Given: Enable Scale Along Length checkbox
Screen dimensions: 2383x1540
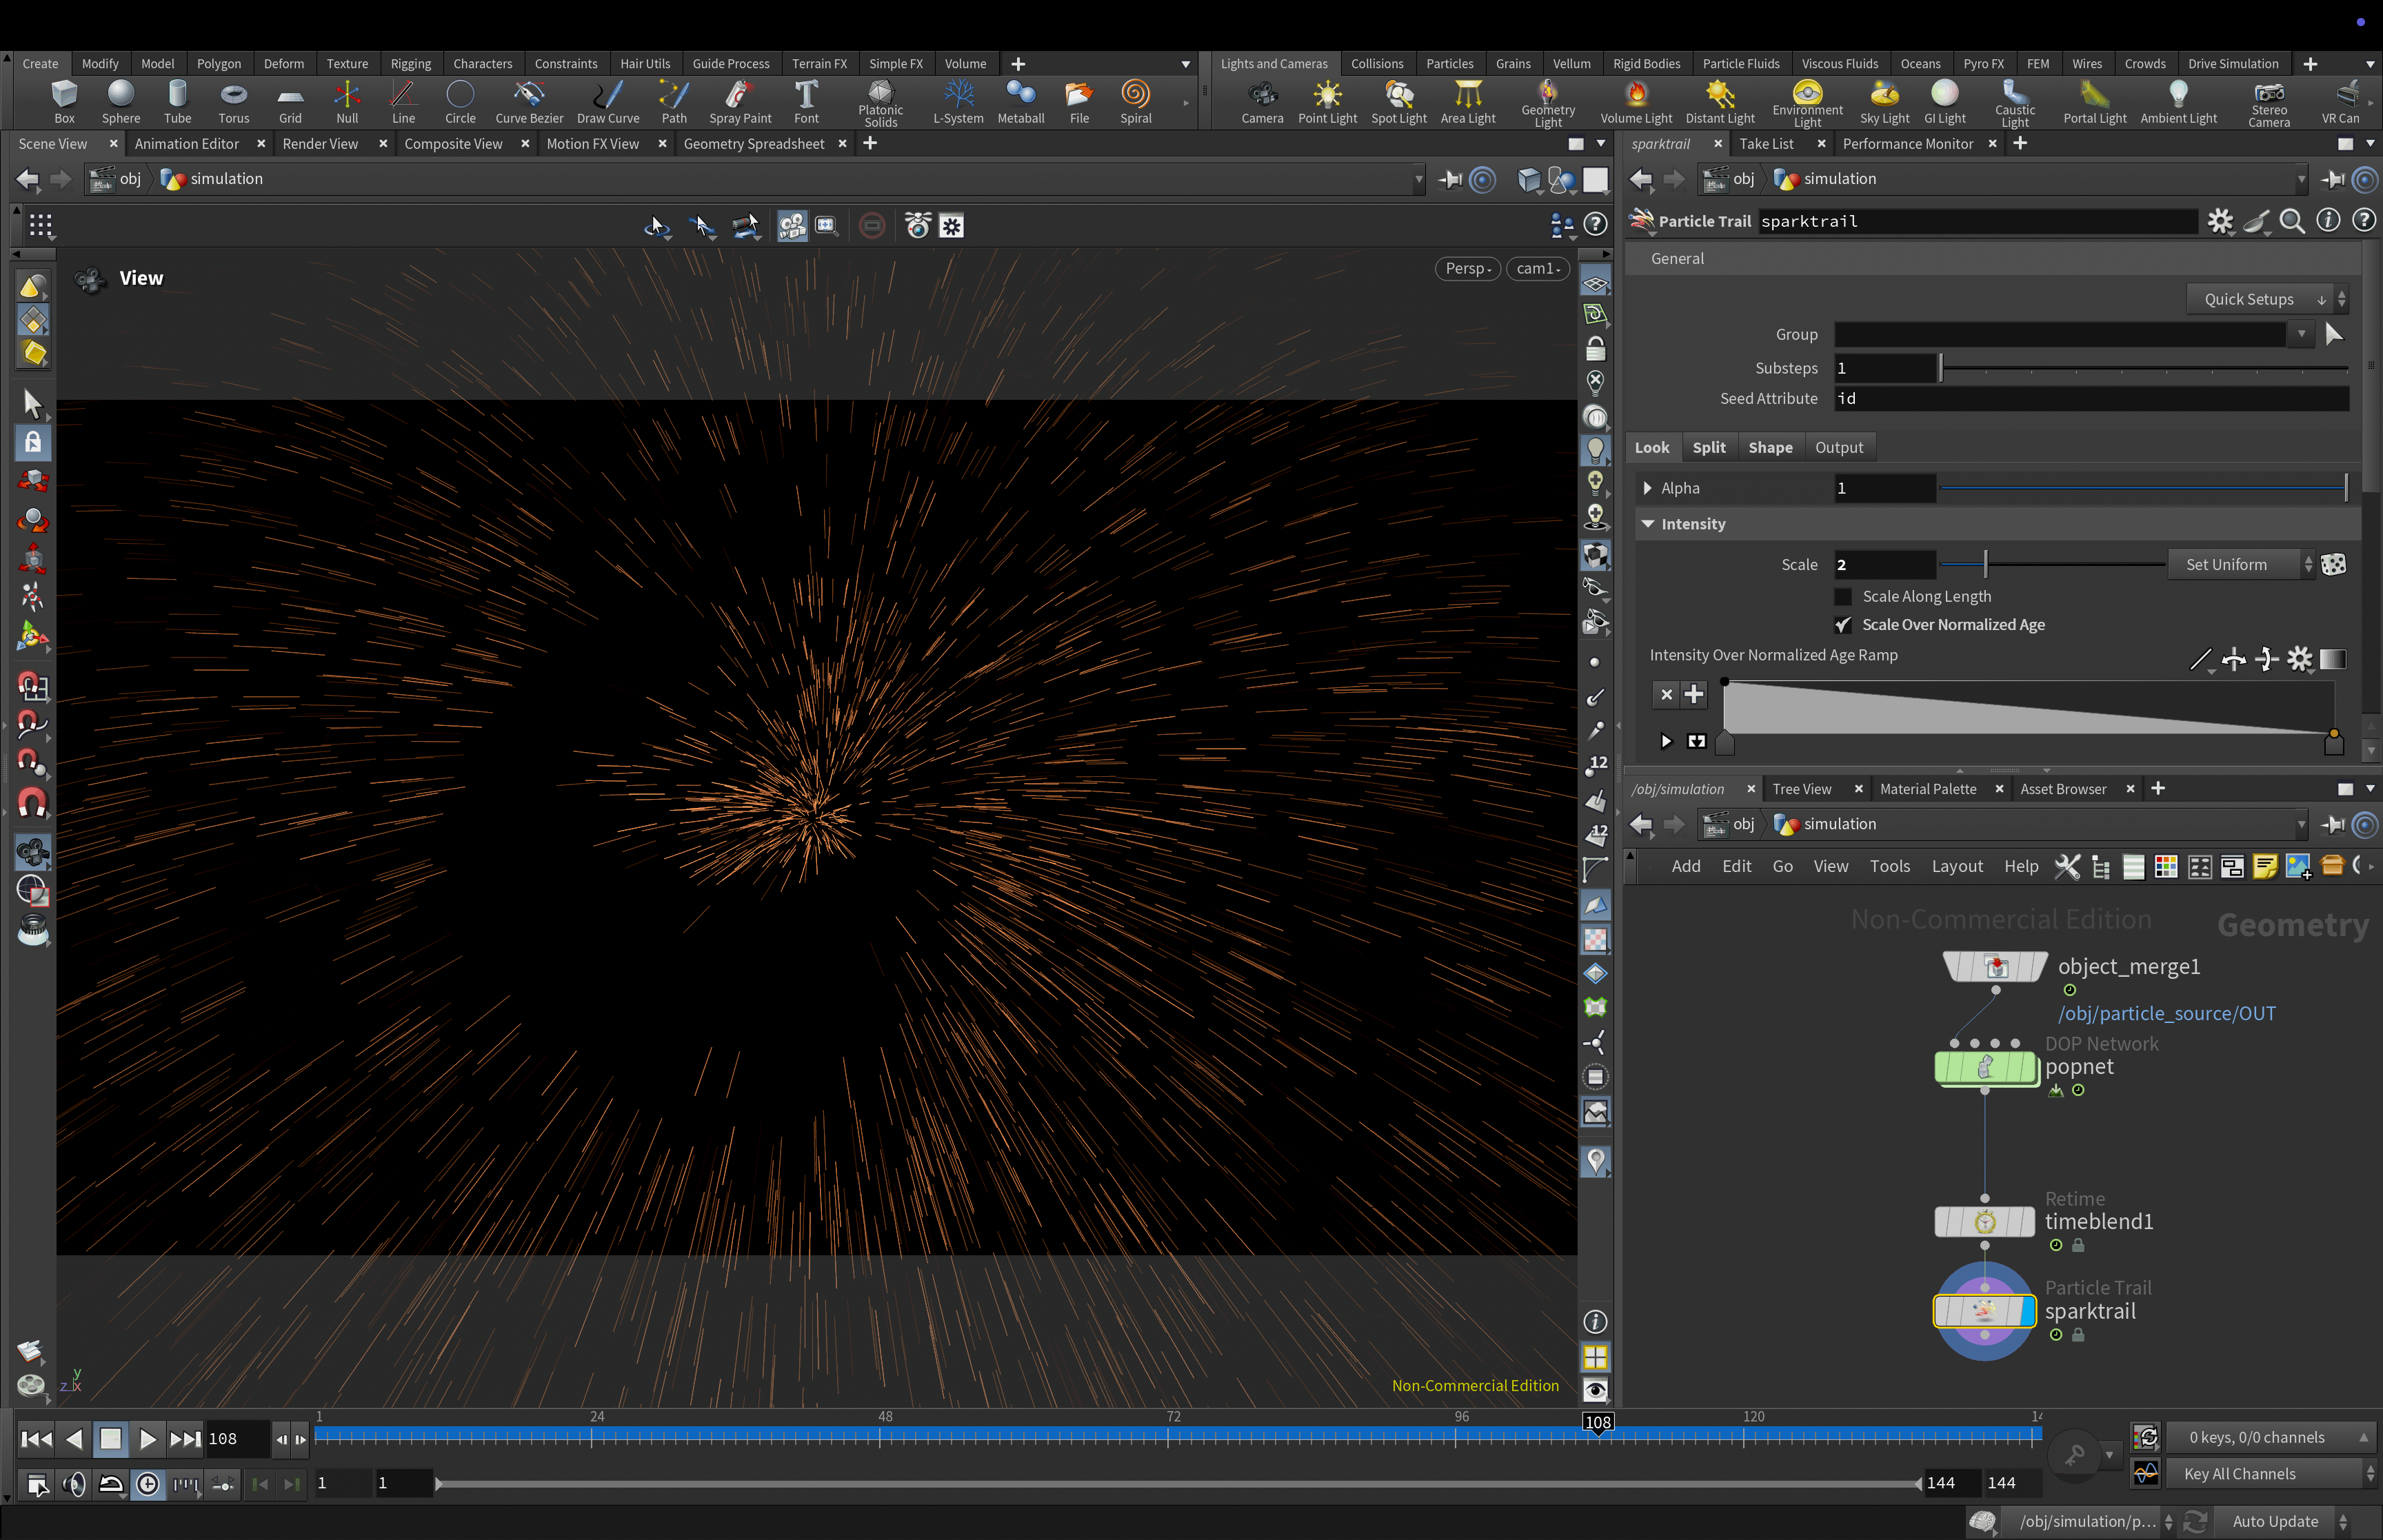Looking at the screenshot, I should [1843, 596].
